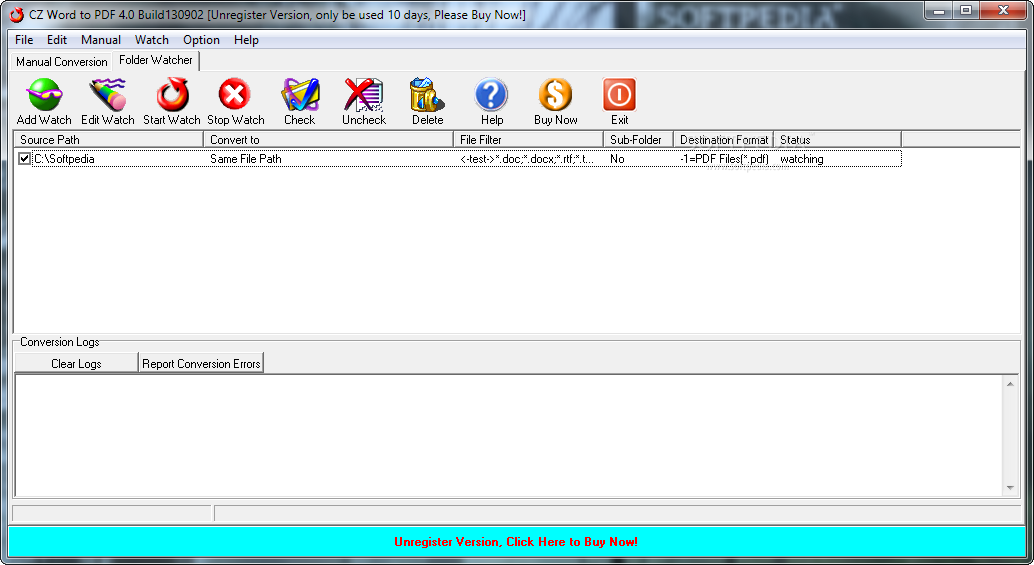Open the Manual menu
The image size is (1034, 565).
coord(101,40)
